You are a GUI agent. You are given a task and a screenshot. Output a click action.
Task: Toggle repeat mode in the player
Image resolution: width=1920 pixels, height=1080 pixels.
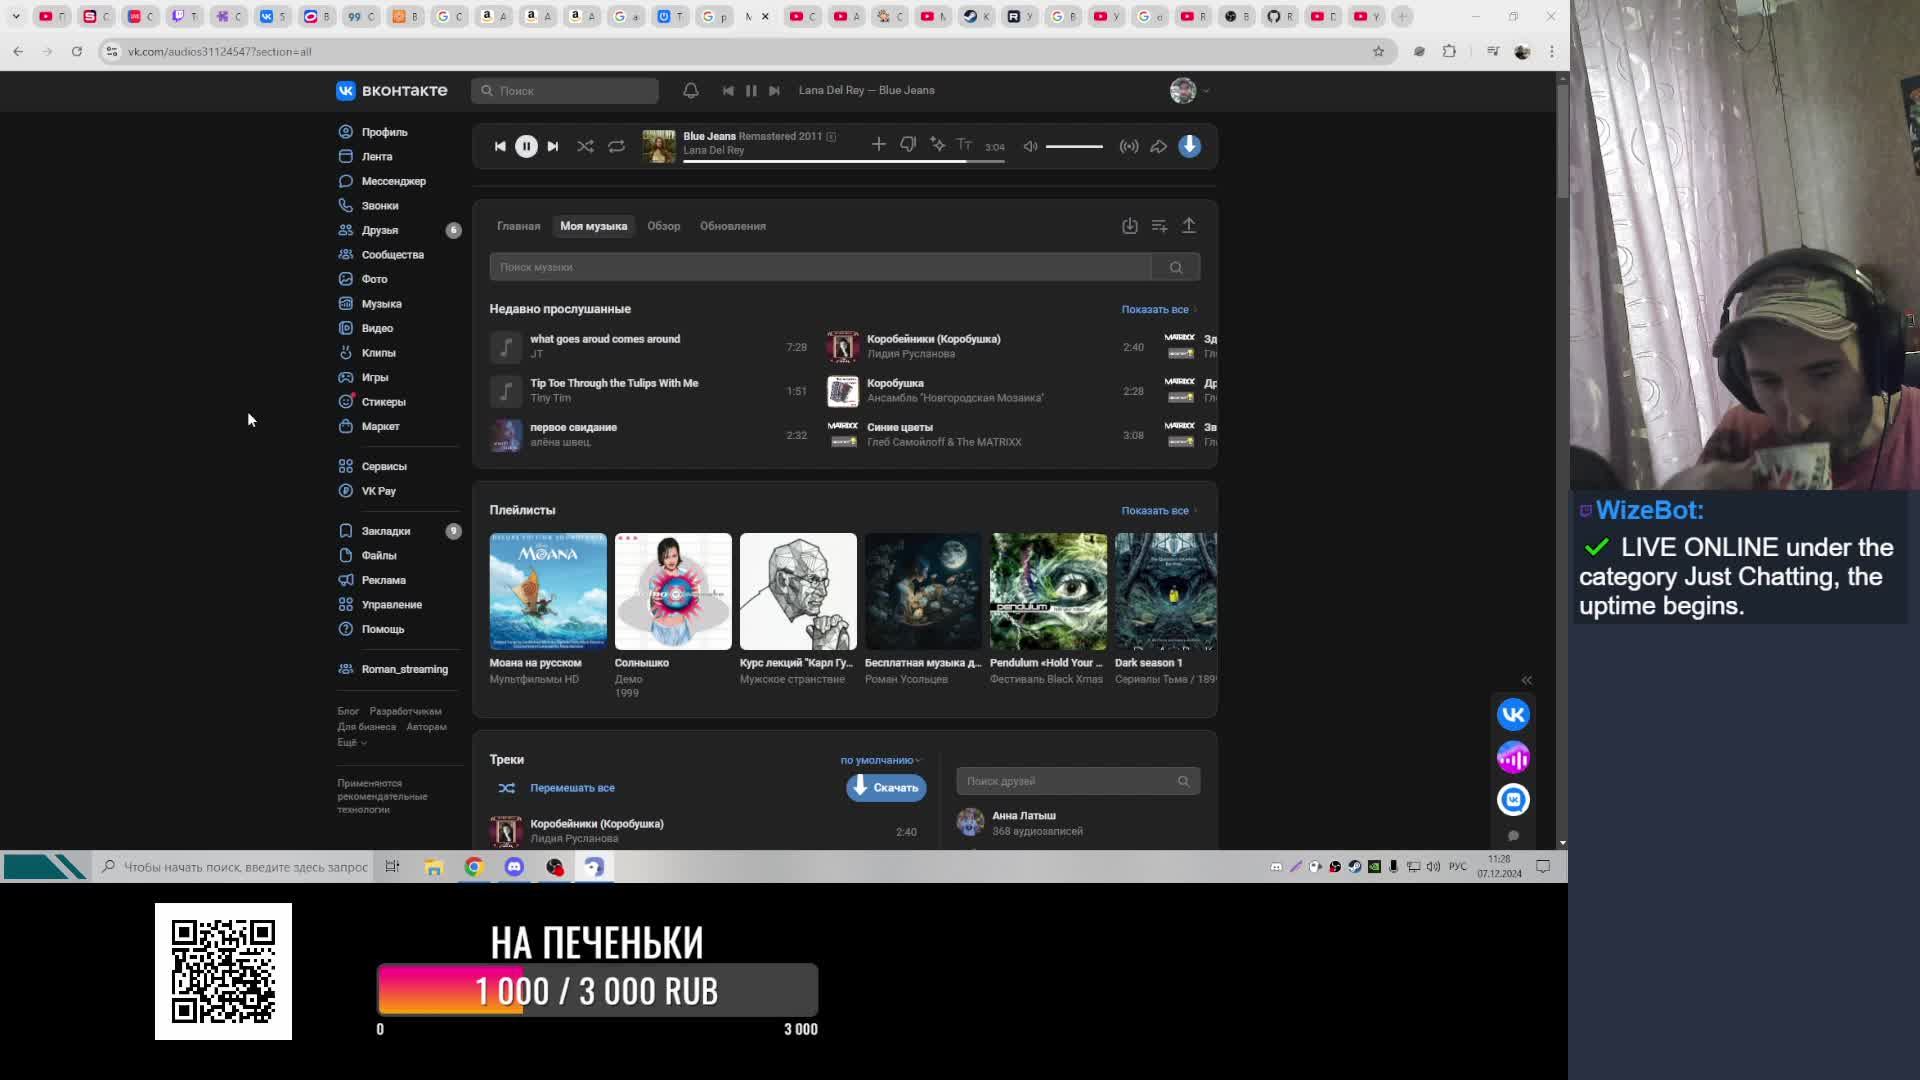click(616, 146)
